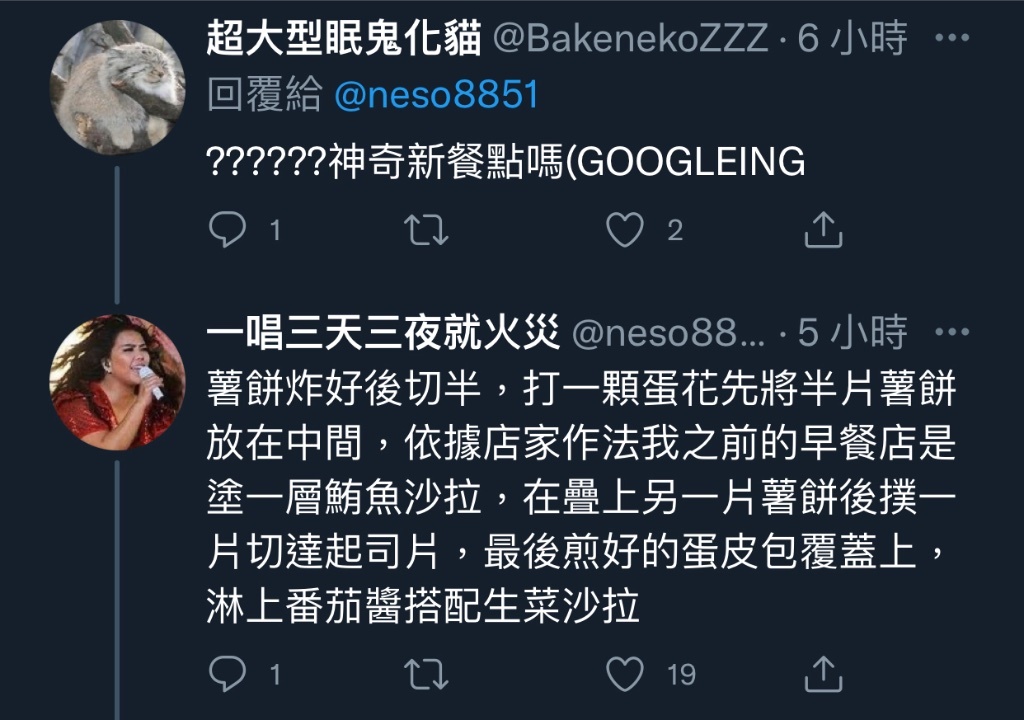Open more options for BakenekoZZZ tweet

click(x=952, y=38)
